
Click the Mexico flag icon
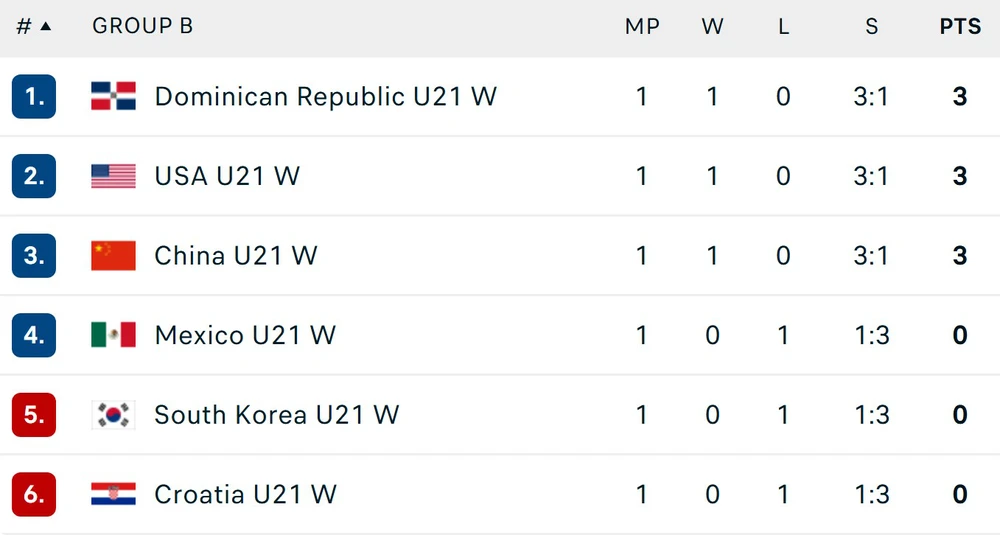coord(114,335)
